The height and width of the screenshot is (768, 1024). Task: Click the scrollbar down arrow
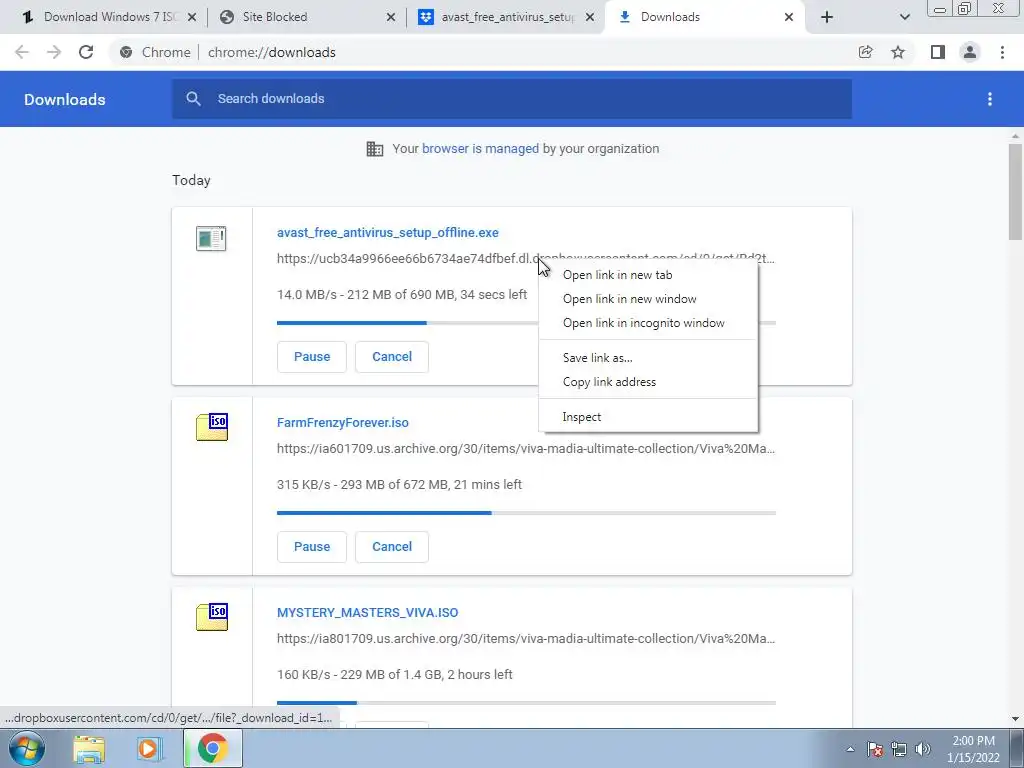tap(1015, 719)
